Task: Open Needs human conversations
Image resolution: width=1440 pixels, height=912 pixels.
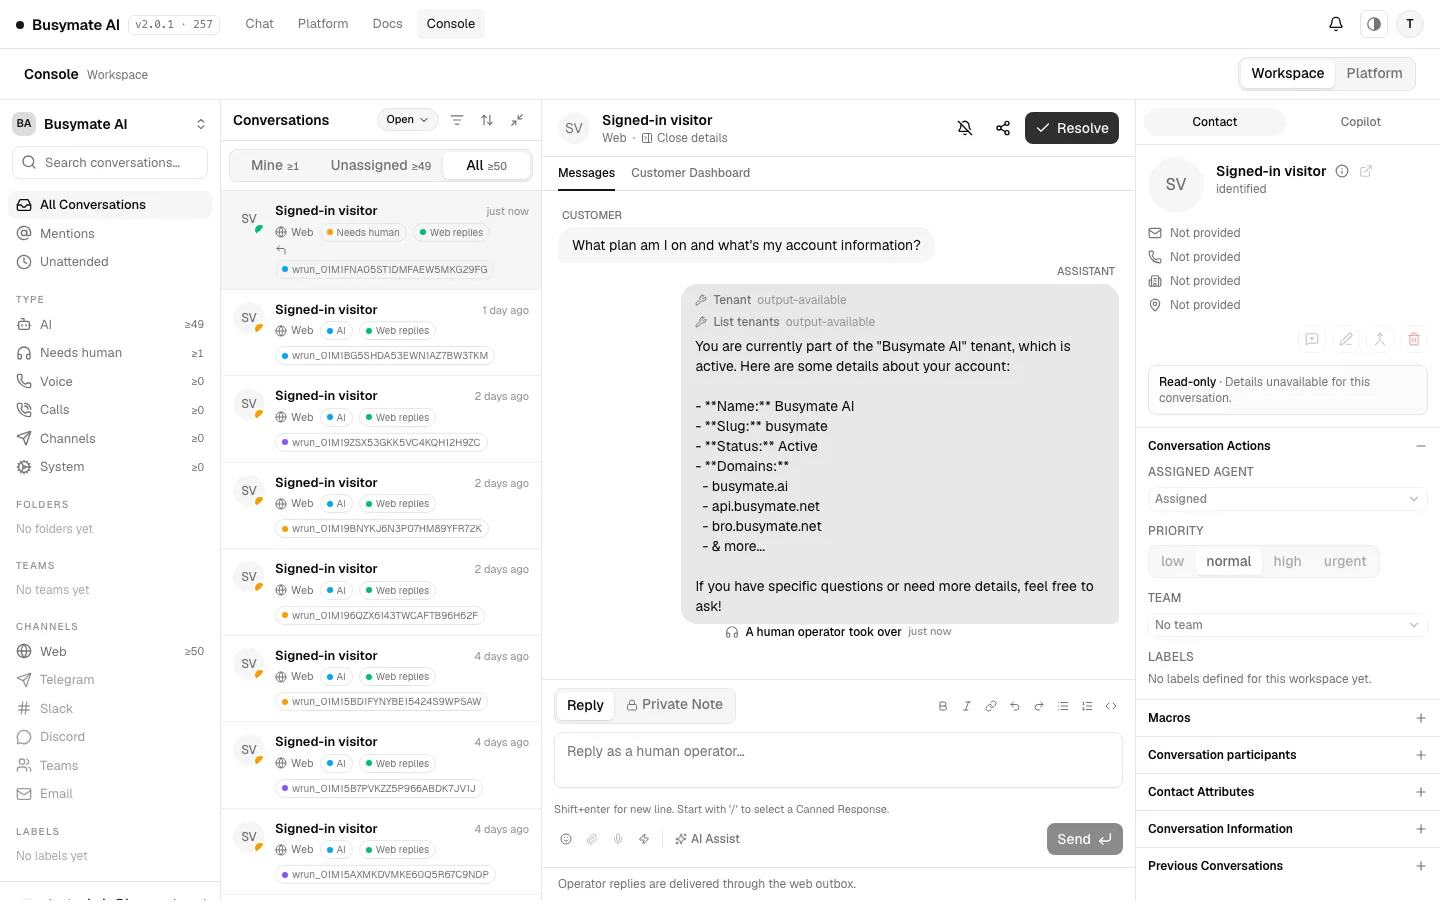Action: (110, 353)
